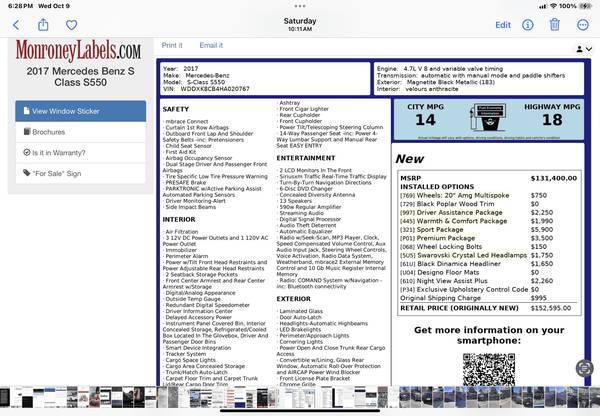
Task: Select the MSRP $131,400.00 value
Action: pyautogui.click(x=554, y=178)
